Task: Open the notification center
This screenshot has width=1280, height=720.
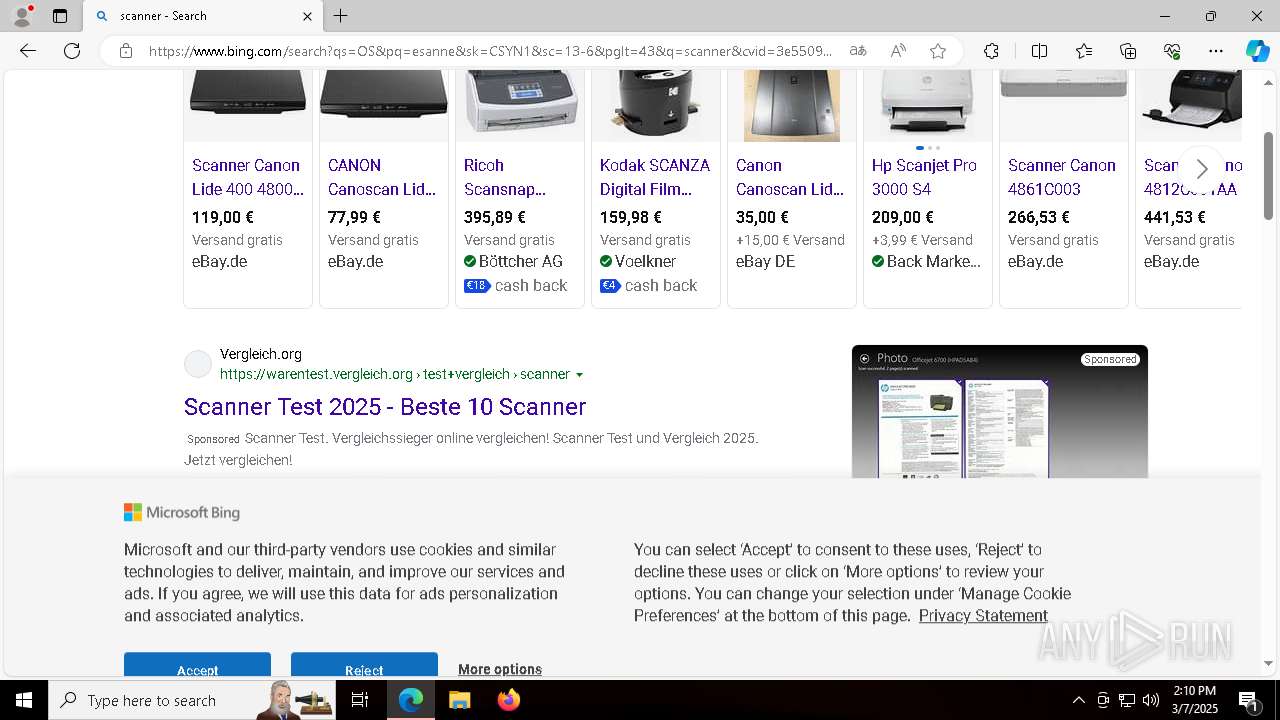Action: [1249, 700]
